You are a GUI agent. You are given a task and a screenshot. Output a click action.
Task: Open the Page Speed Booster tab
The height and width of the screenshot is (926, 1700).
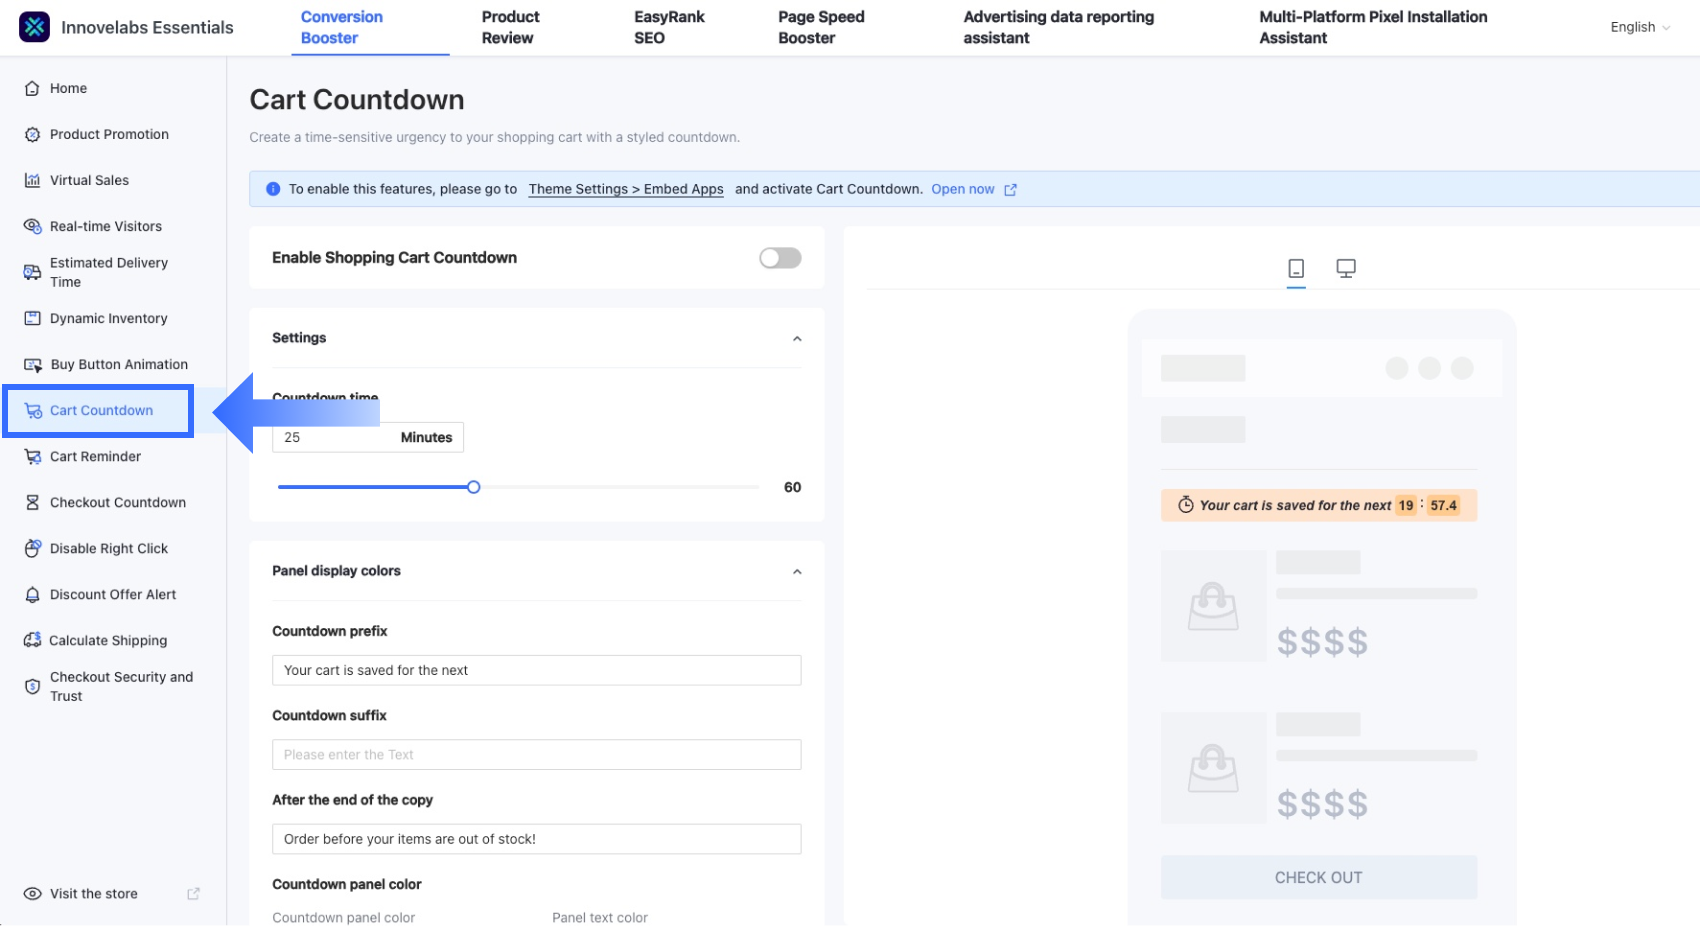tap(821, 27)
